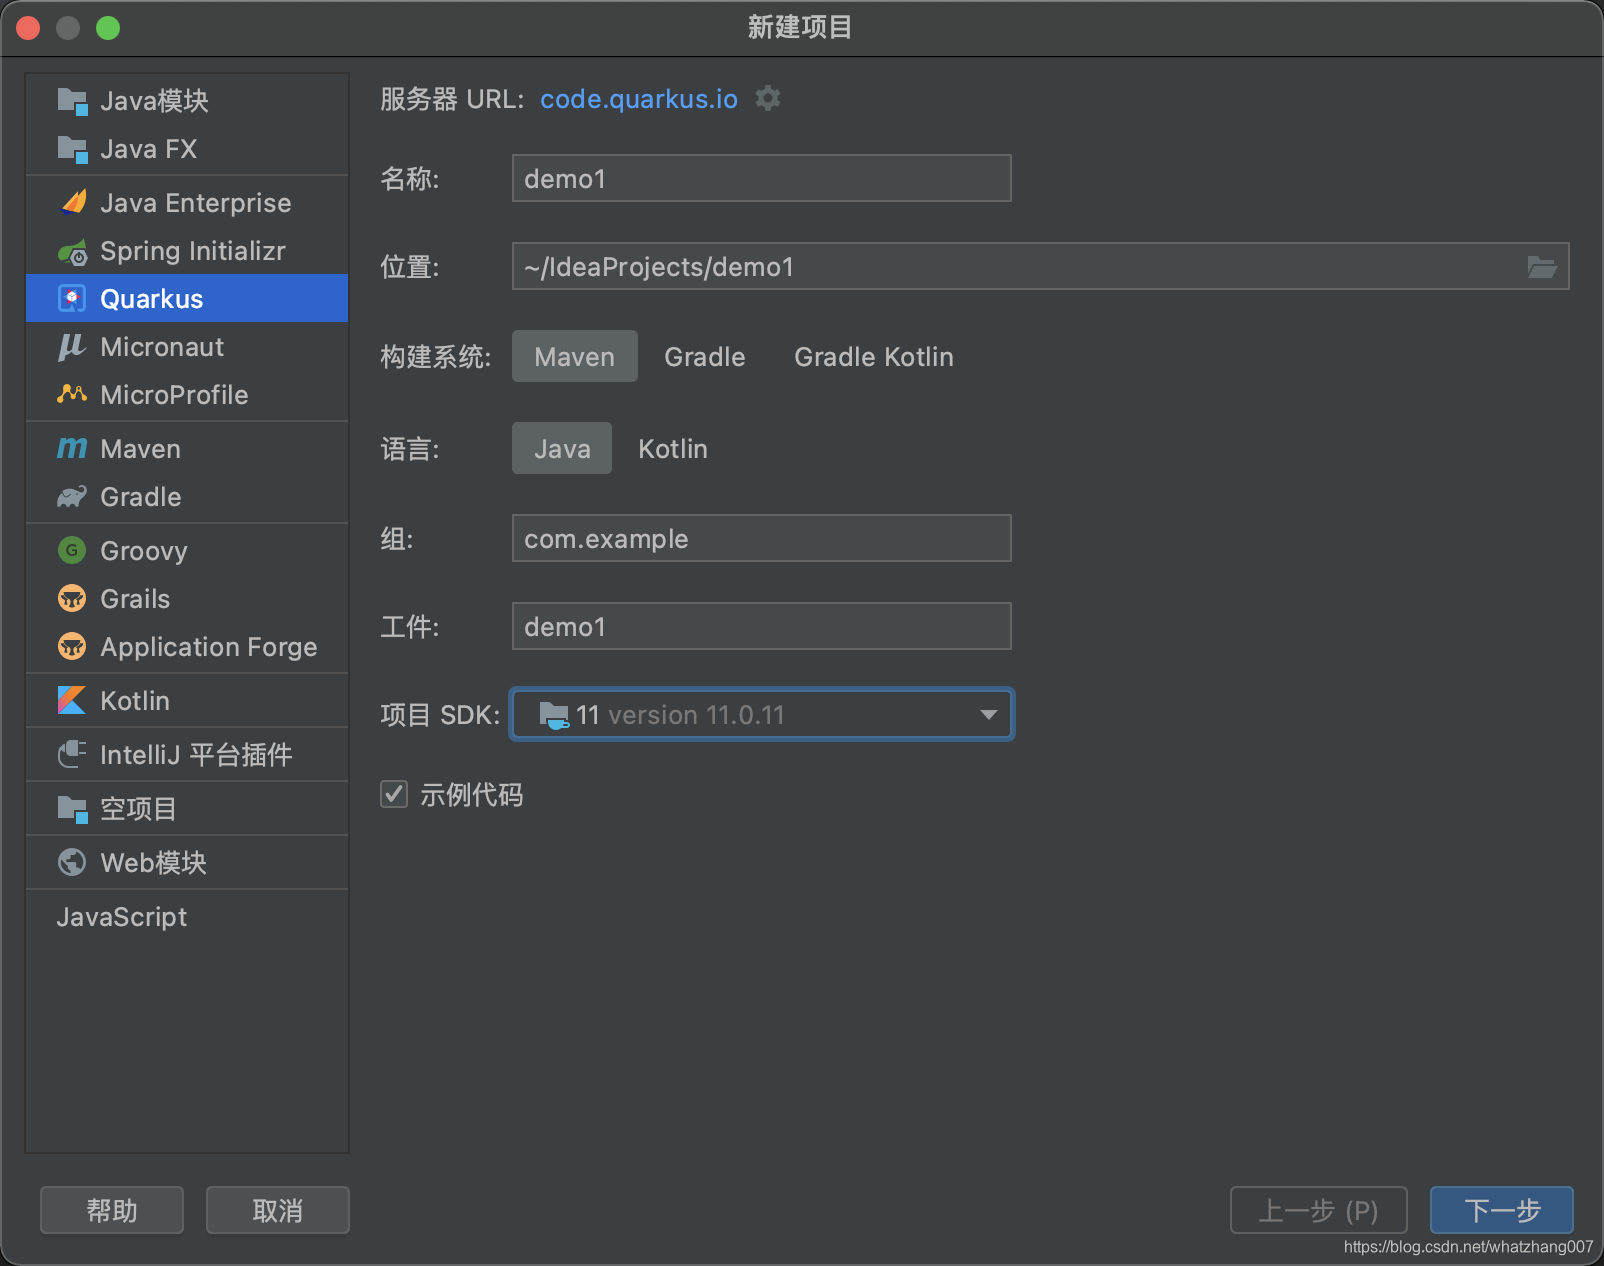This screenshot has height=1266, width=1604.
Task: Select Java模块 project type
Action: coord(187,101)
